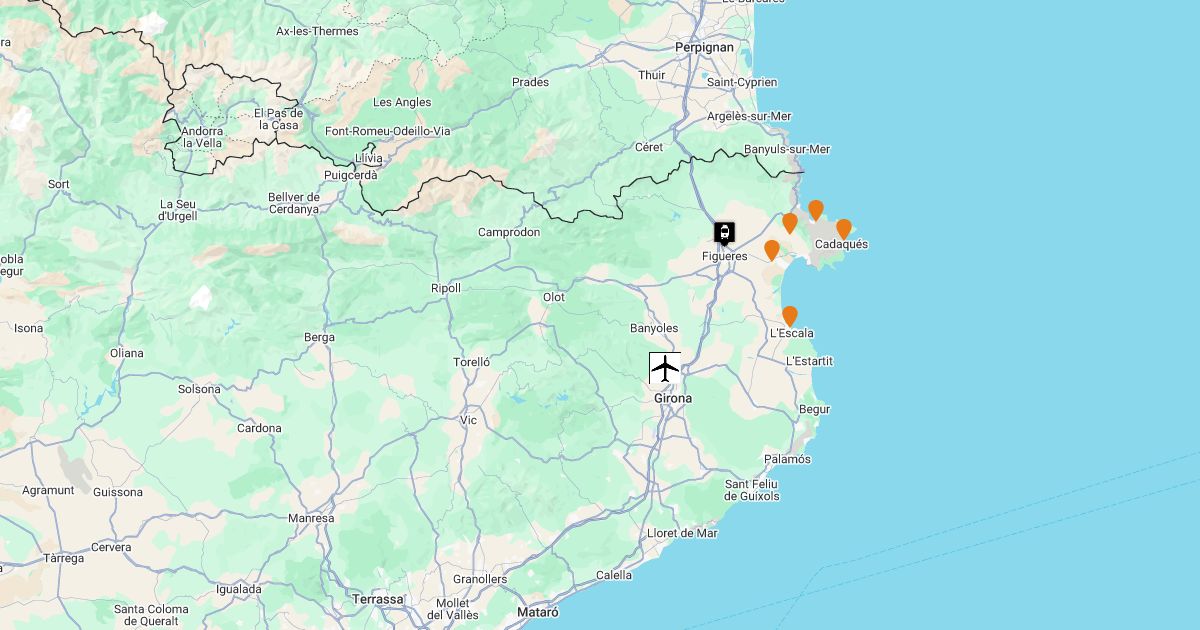Open the orange pin closest to Figueres

click(x=772, y=250)
